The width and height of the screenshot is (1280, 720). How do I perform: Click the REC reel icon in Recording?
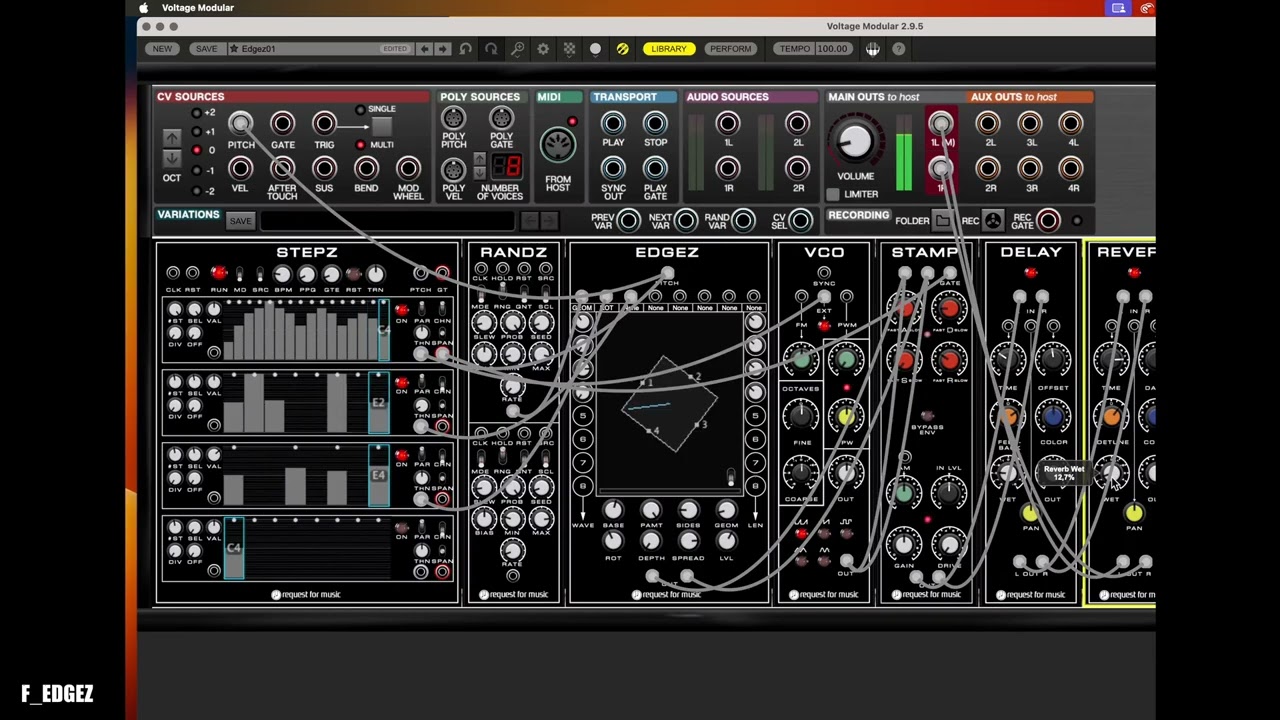[992, 221]
